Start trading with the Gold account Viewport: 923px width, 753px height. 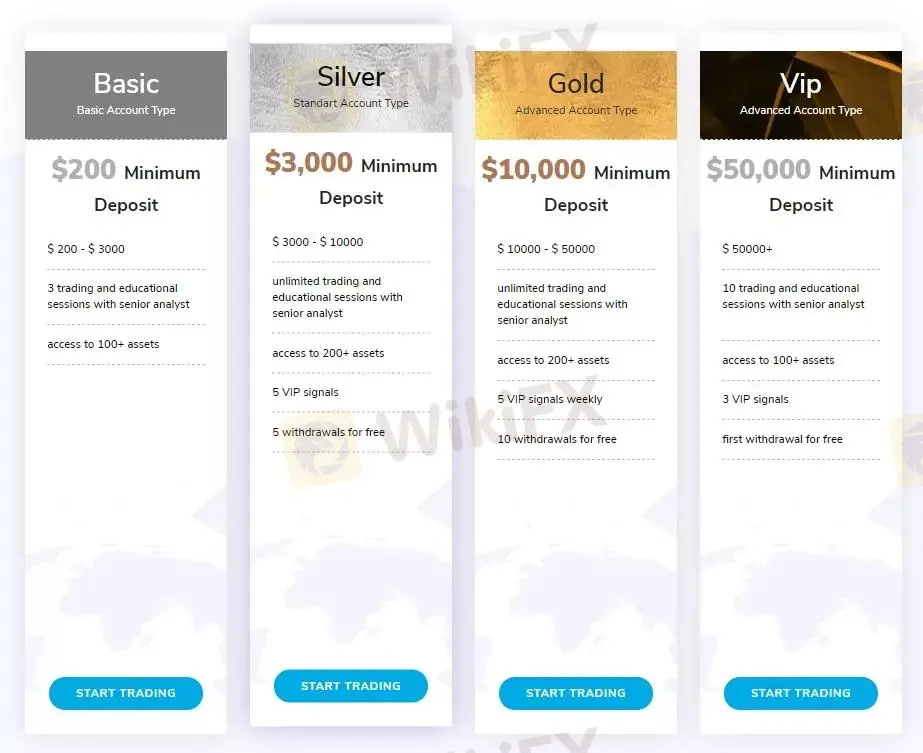tap(575, 693)
